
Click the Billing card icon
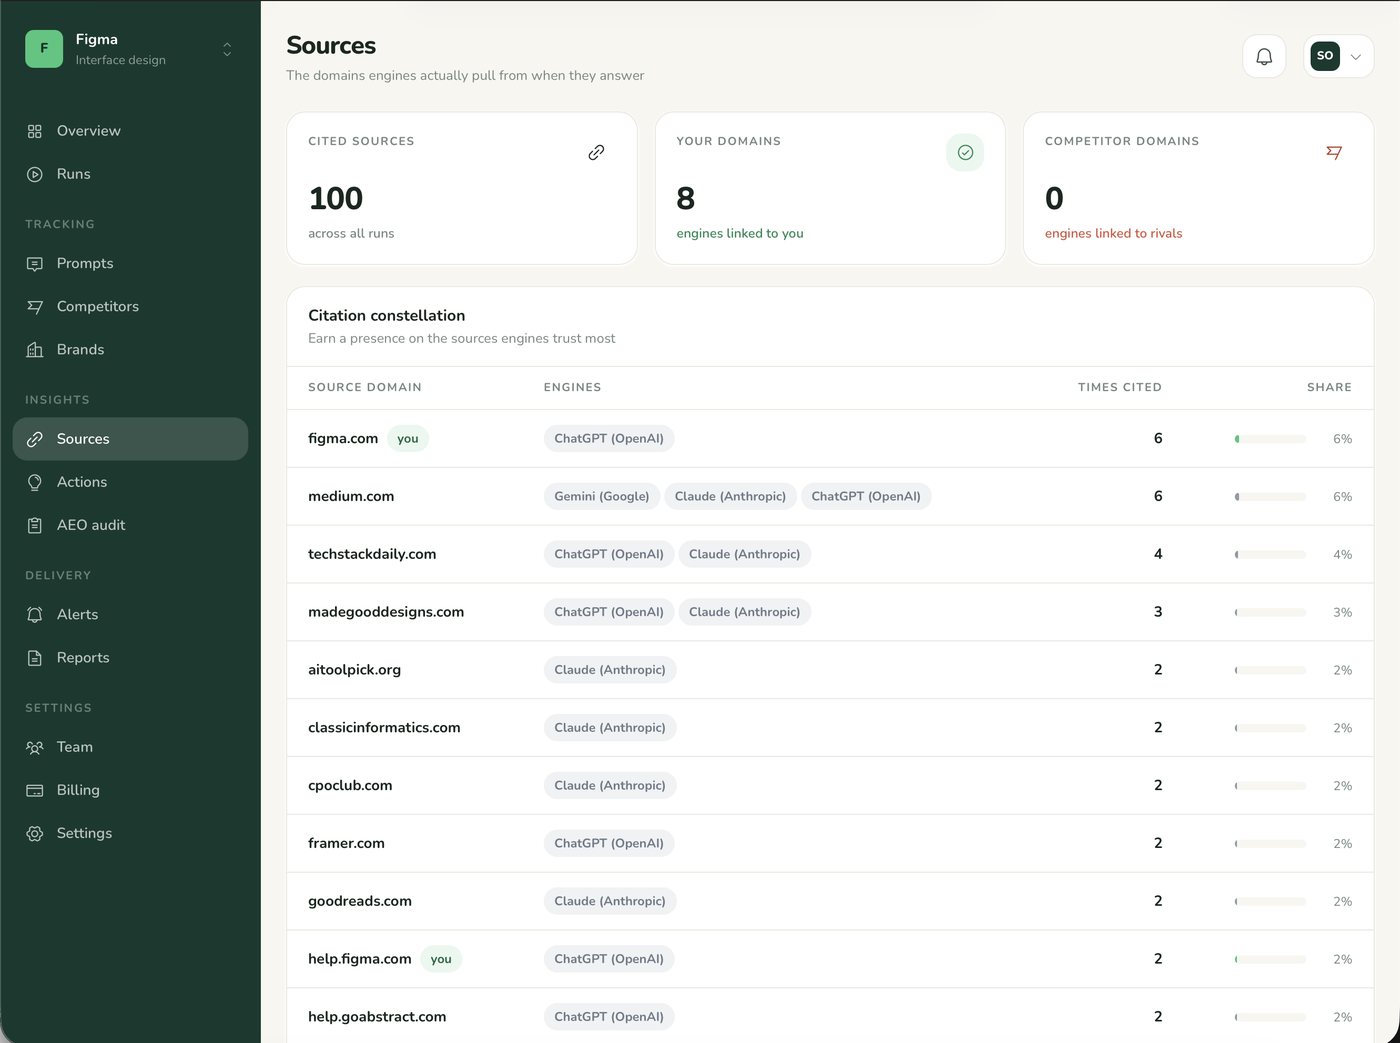tap(35, 790)
